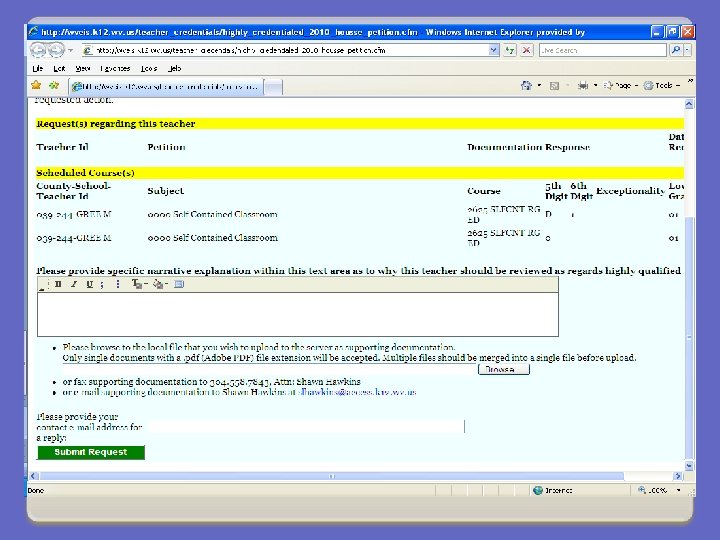Click the Exceptionality column header

(630, 191)
